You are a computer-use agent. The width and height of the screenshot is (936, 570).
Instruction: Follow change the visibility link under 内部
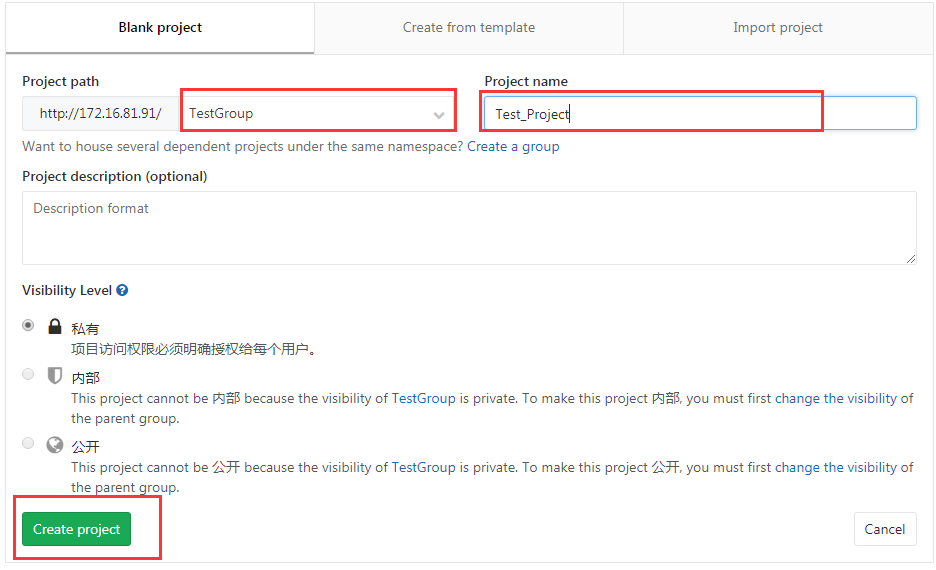(x=836, y=399)
